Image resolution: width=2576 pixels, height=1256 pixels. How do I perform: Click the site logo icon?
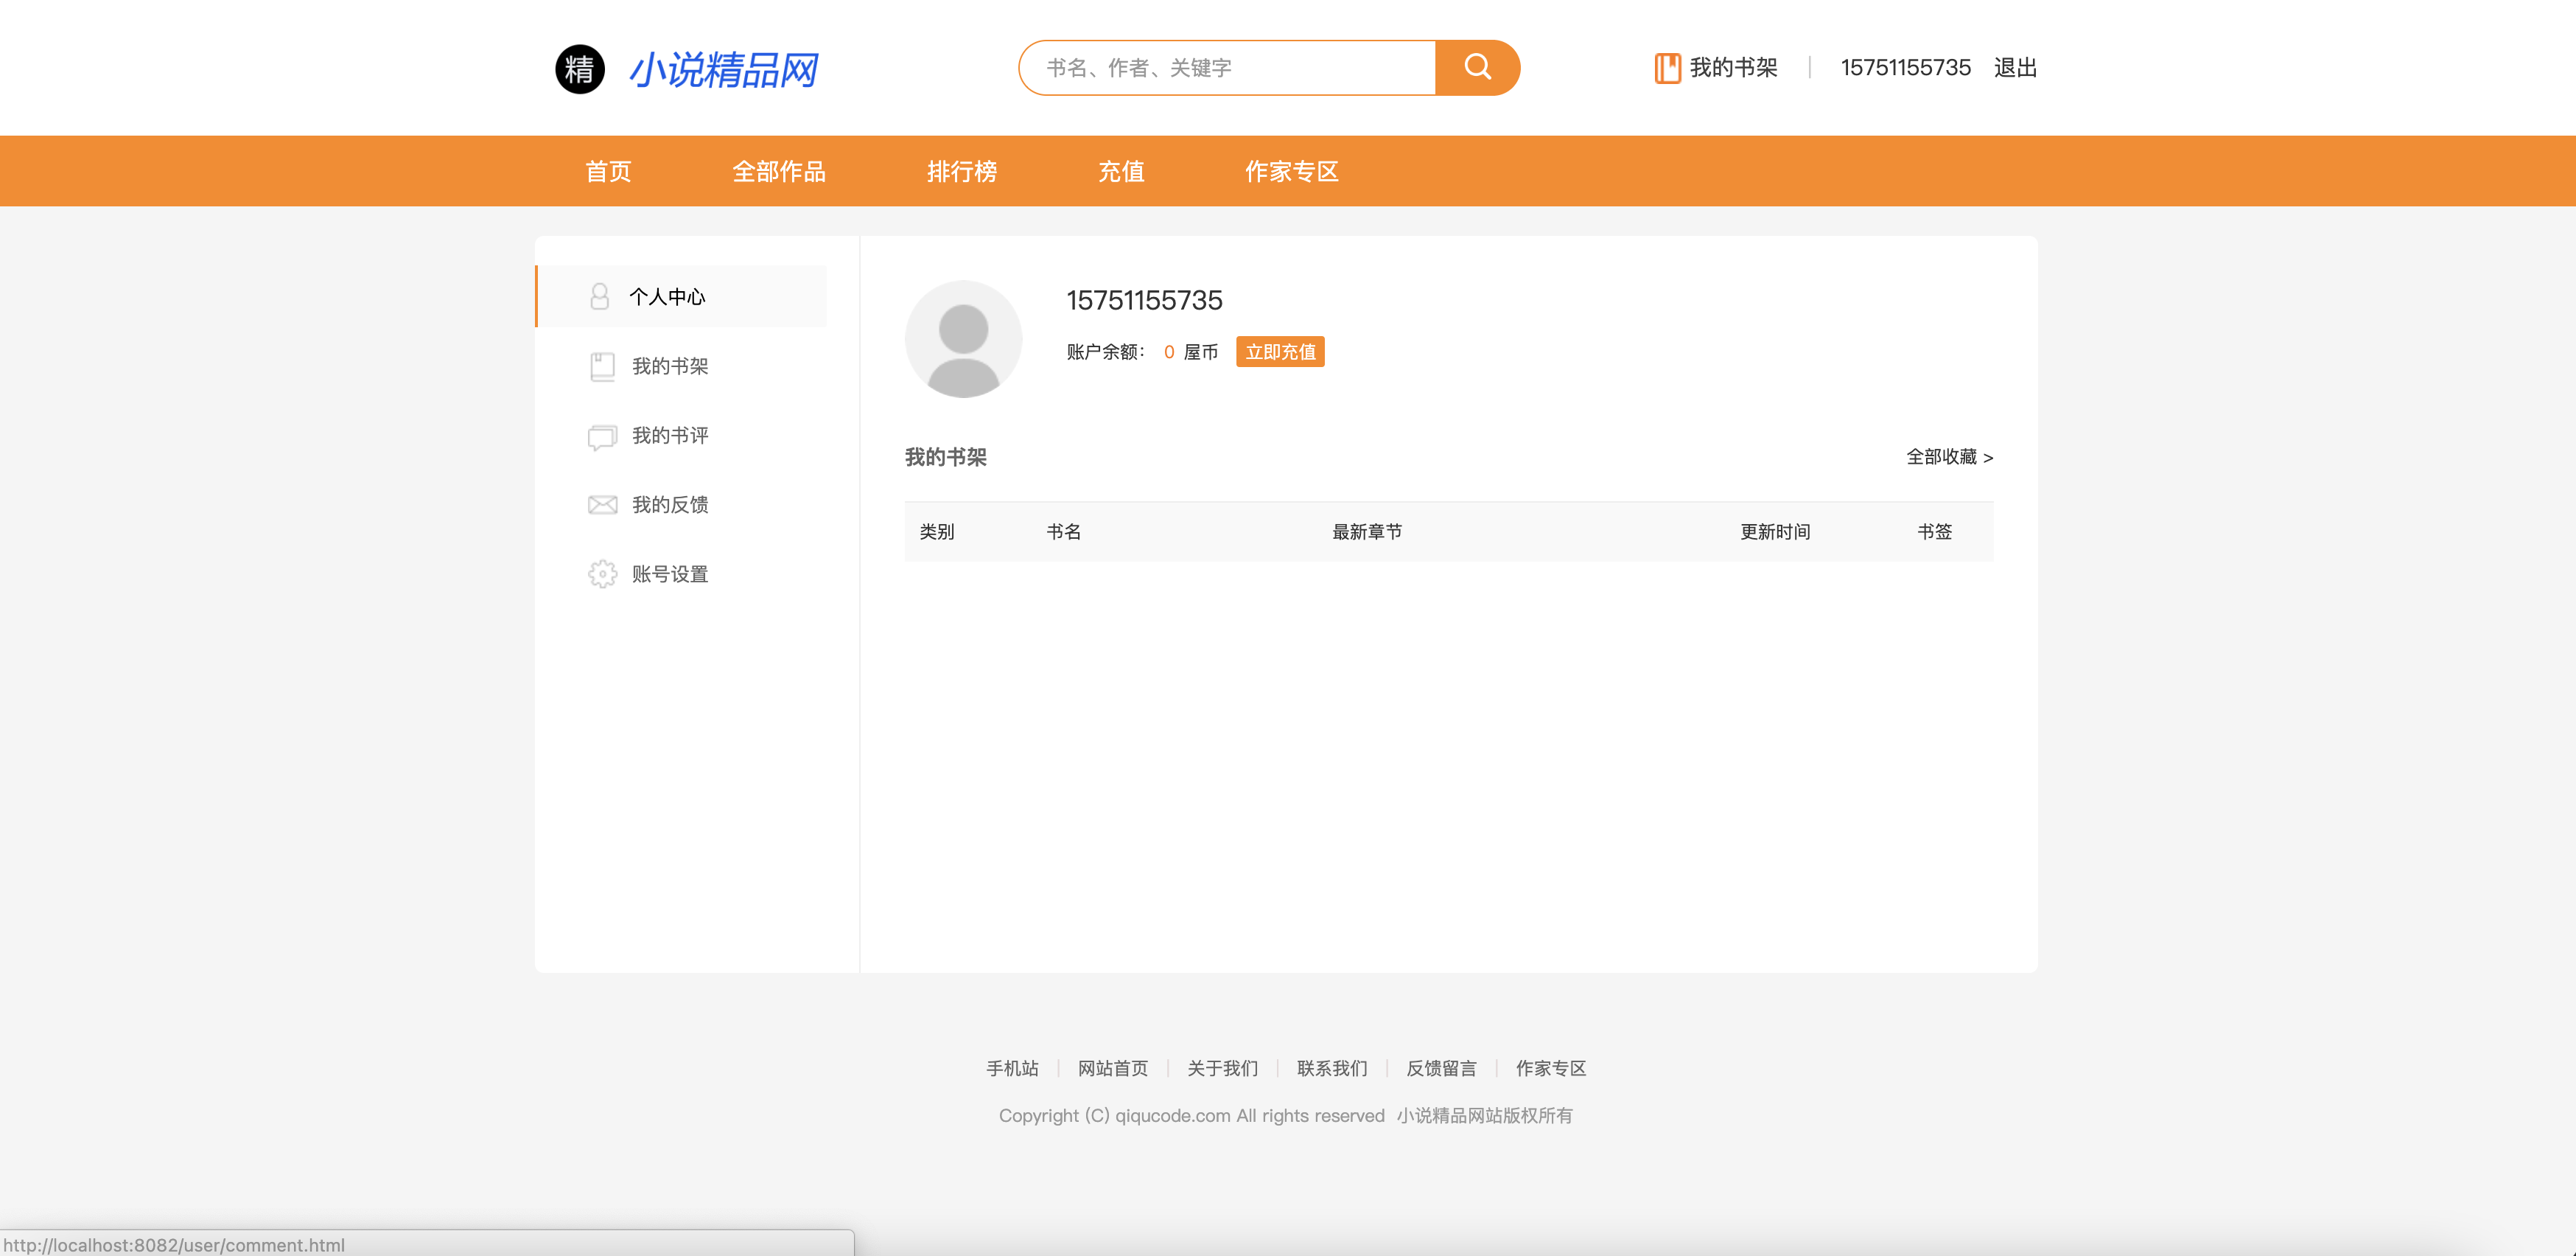point(580,69)
